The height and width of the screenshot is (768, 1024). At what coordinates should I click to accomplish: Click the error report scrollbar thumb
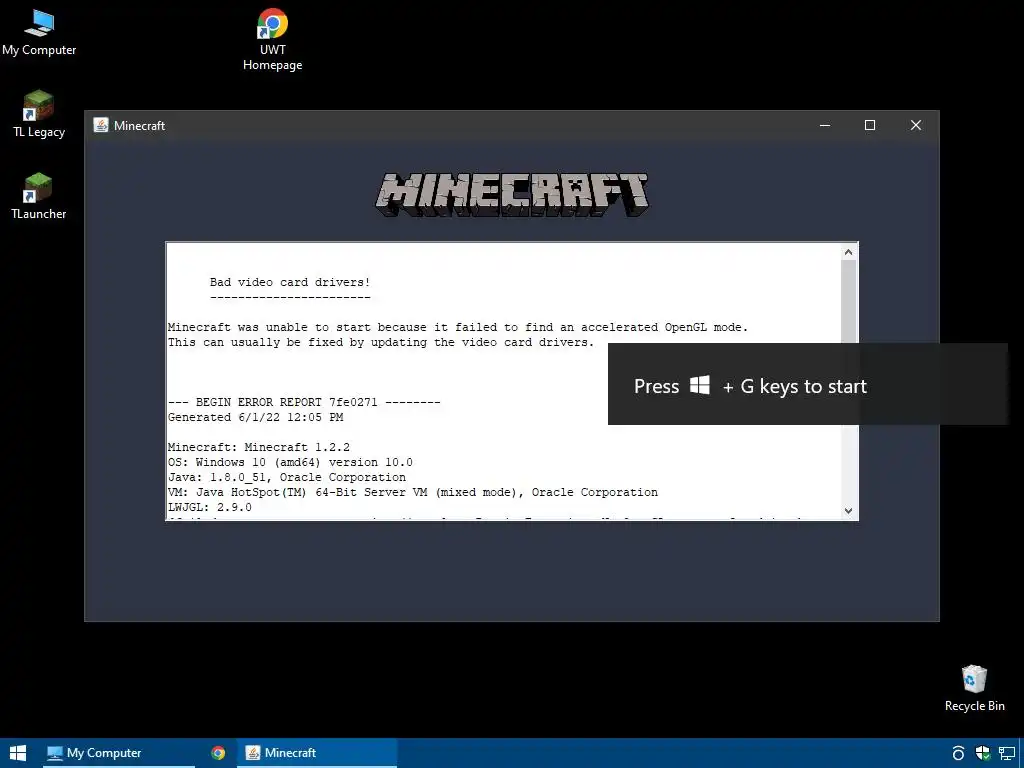click(848, 301)
